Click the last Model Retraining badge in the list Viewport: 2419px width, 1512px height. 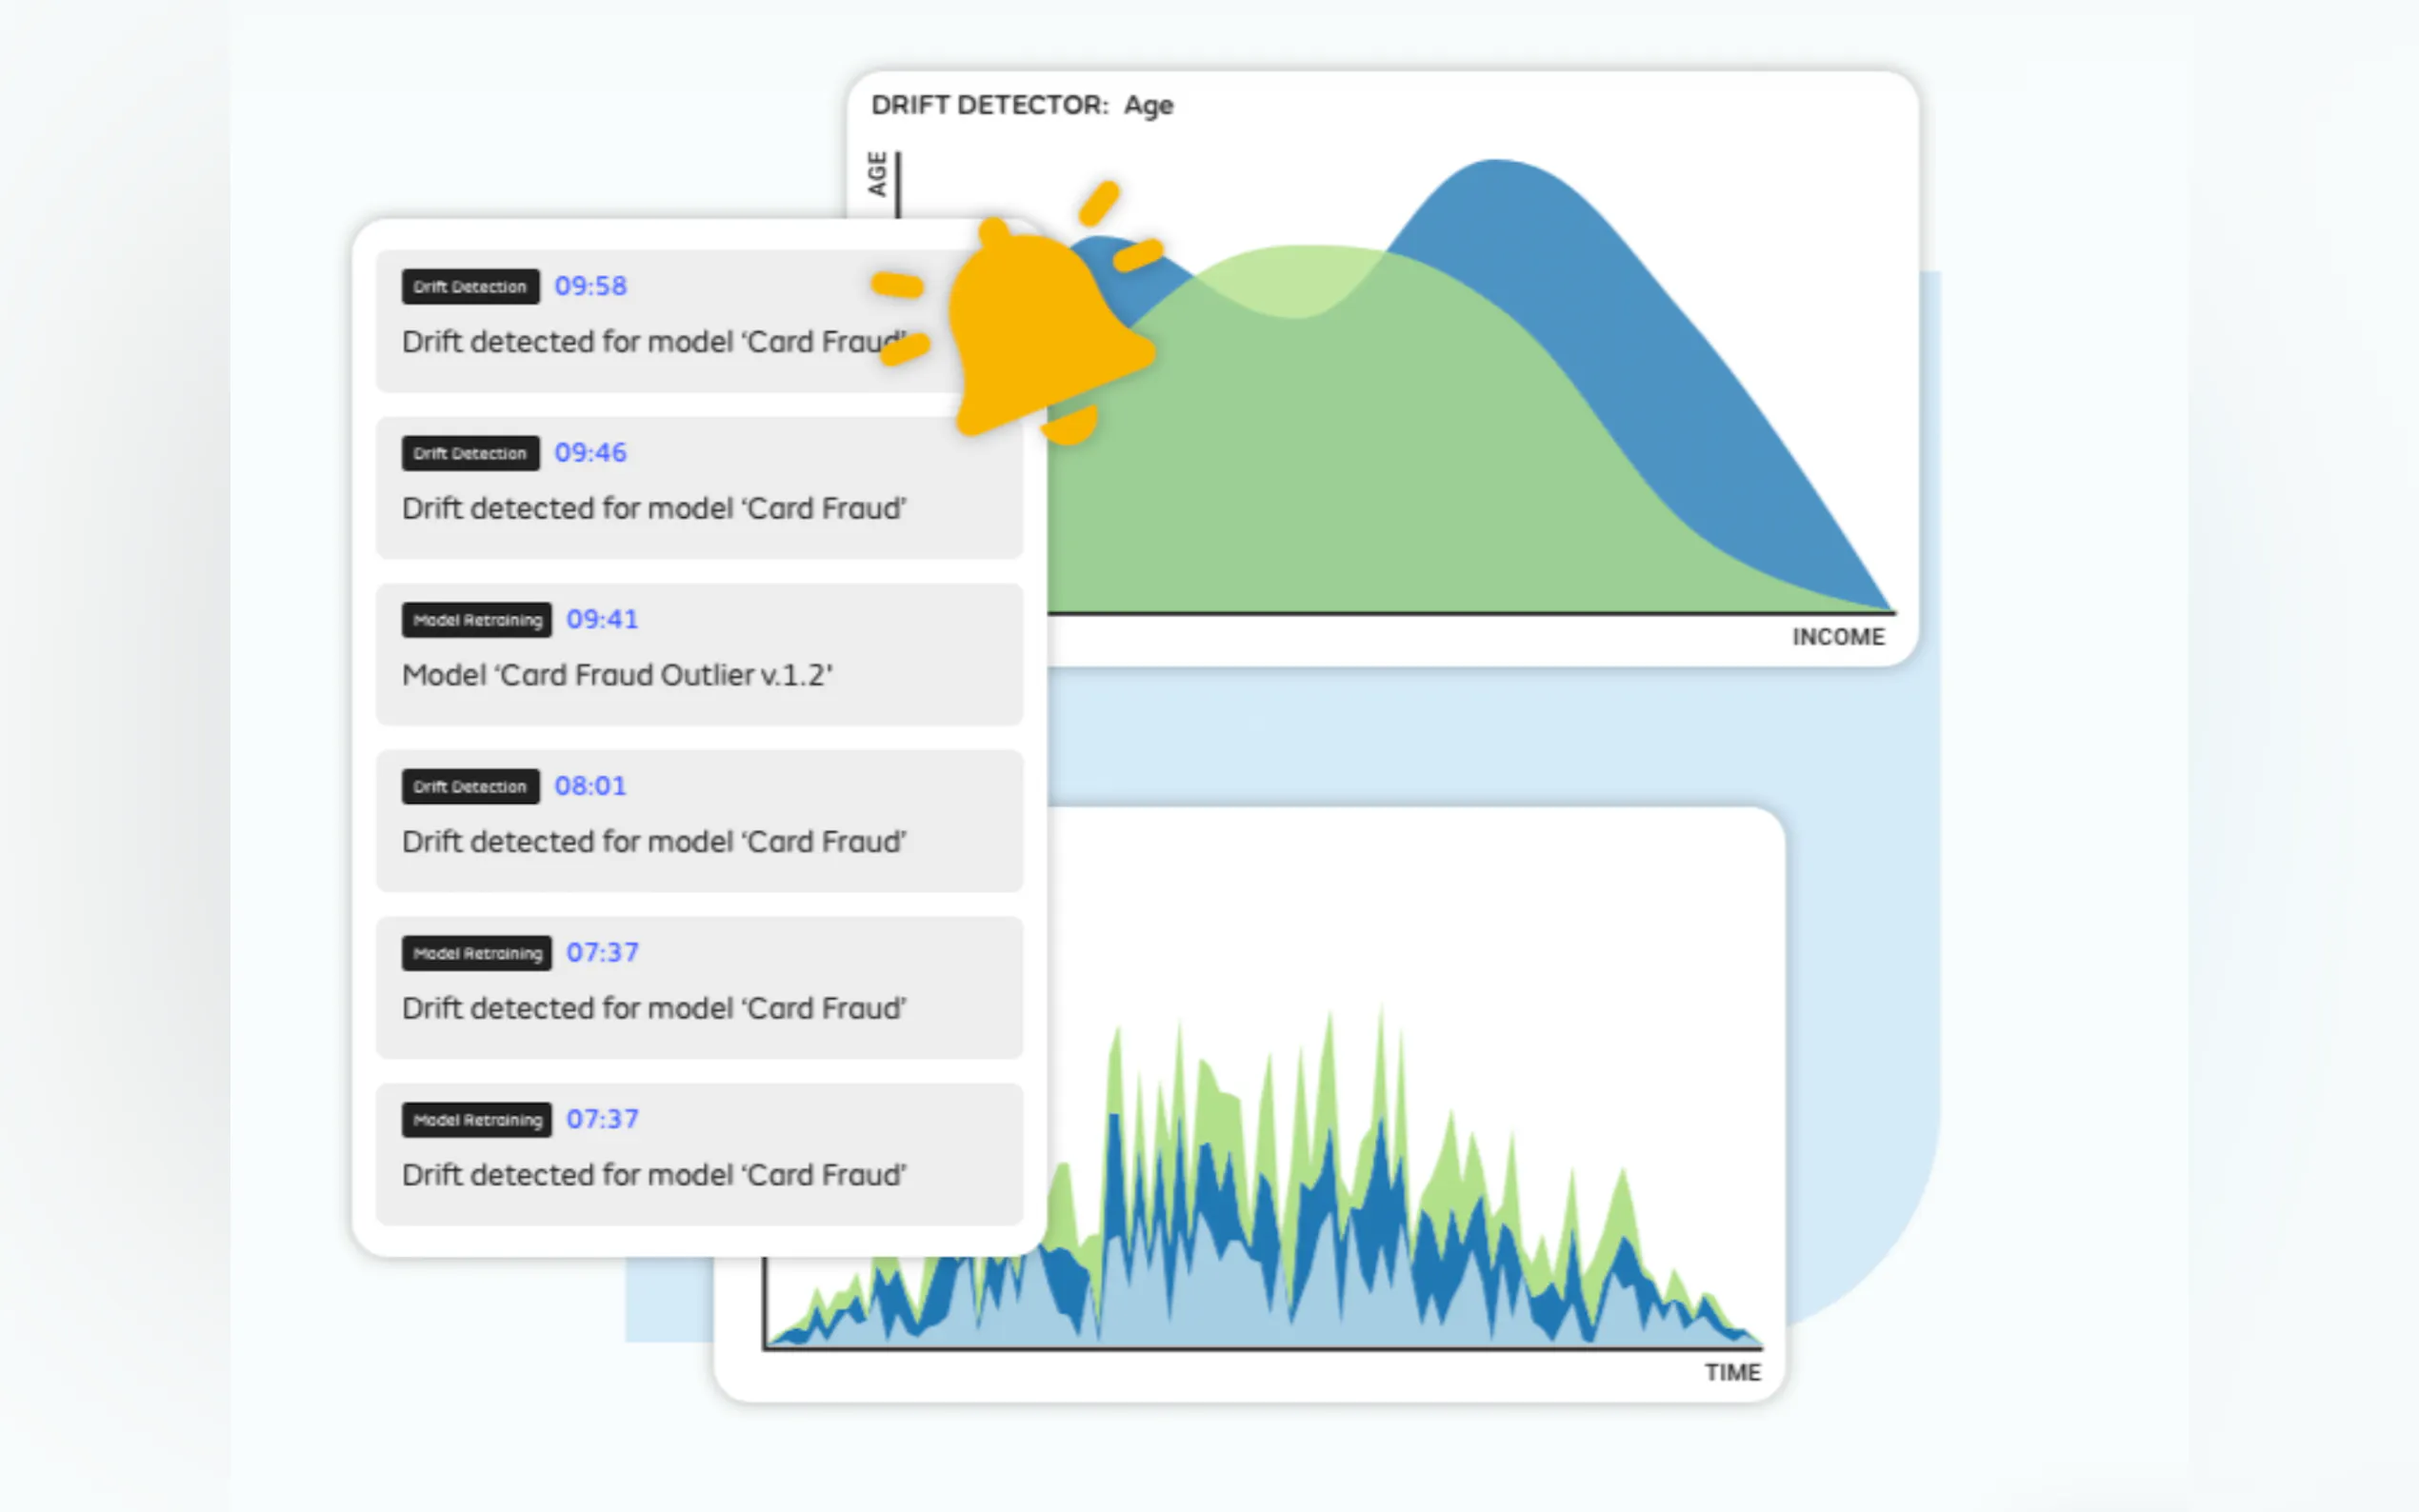point(476,1120)
